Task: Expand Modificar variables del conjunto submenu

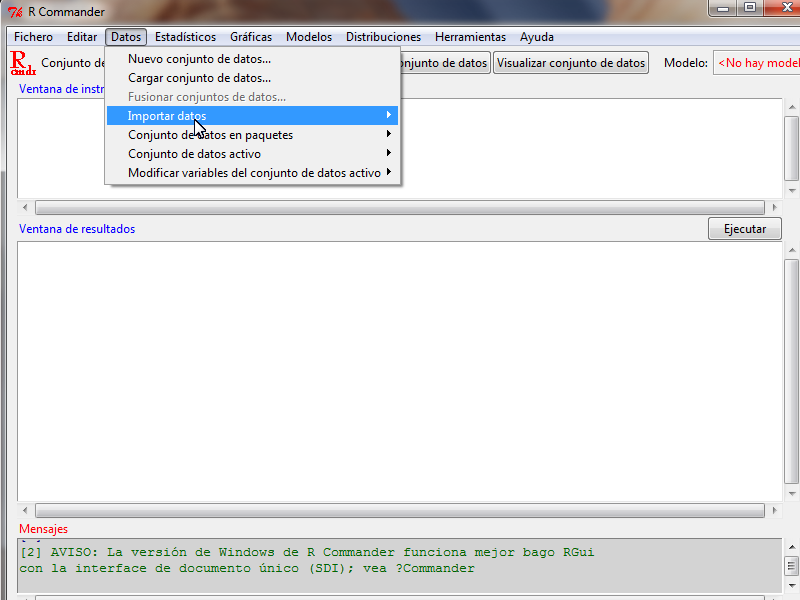Action: click(x=254, y=173)
